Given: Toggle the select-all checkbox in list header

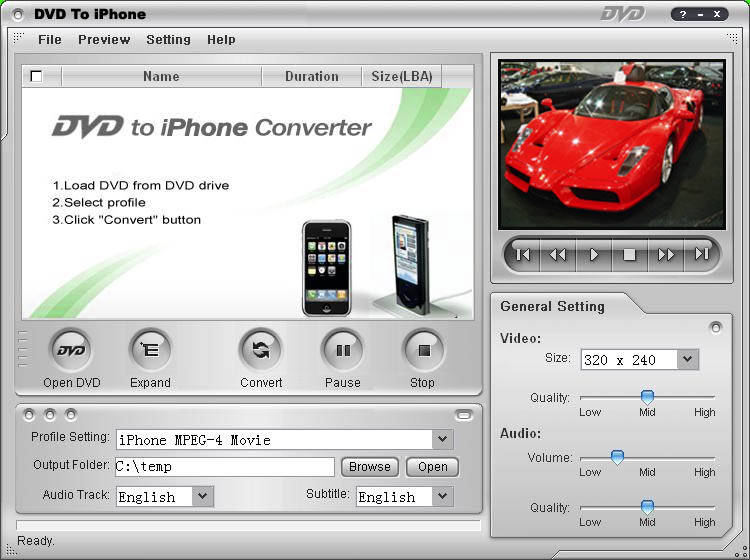Looking at the screenshot, I should (x=36, y=76).
